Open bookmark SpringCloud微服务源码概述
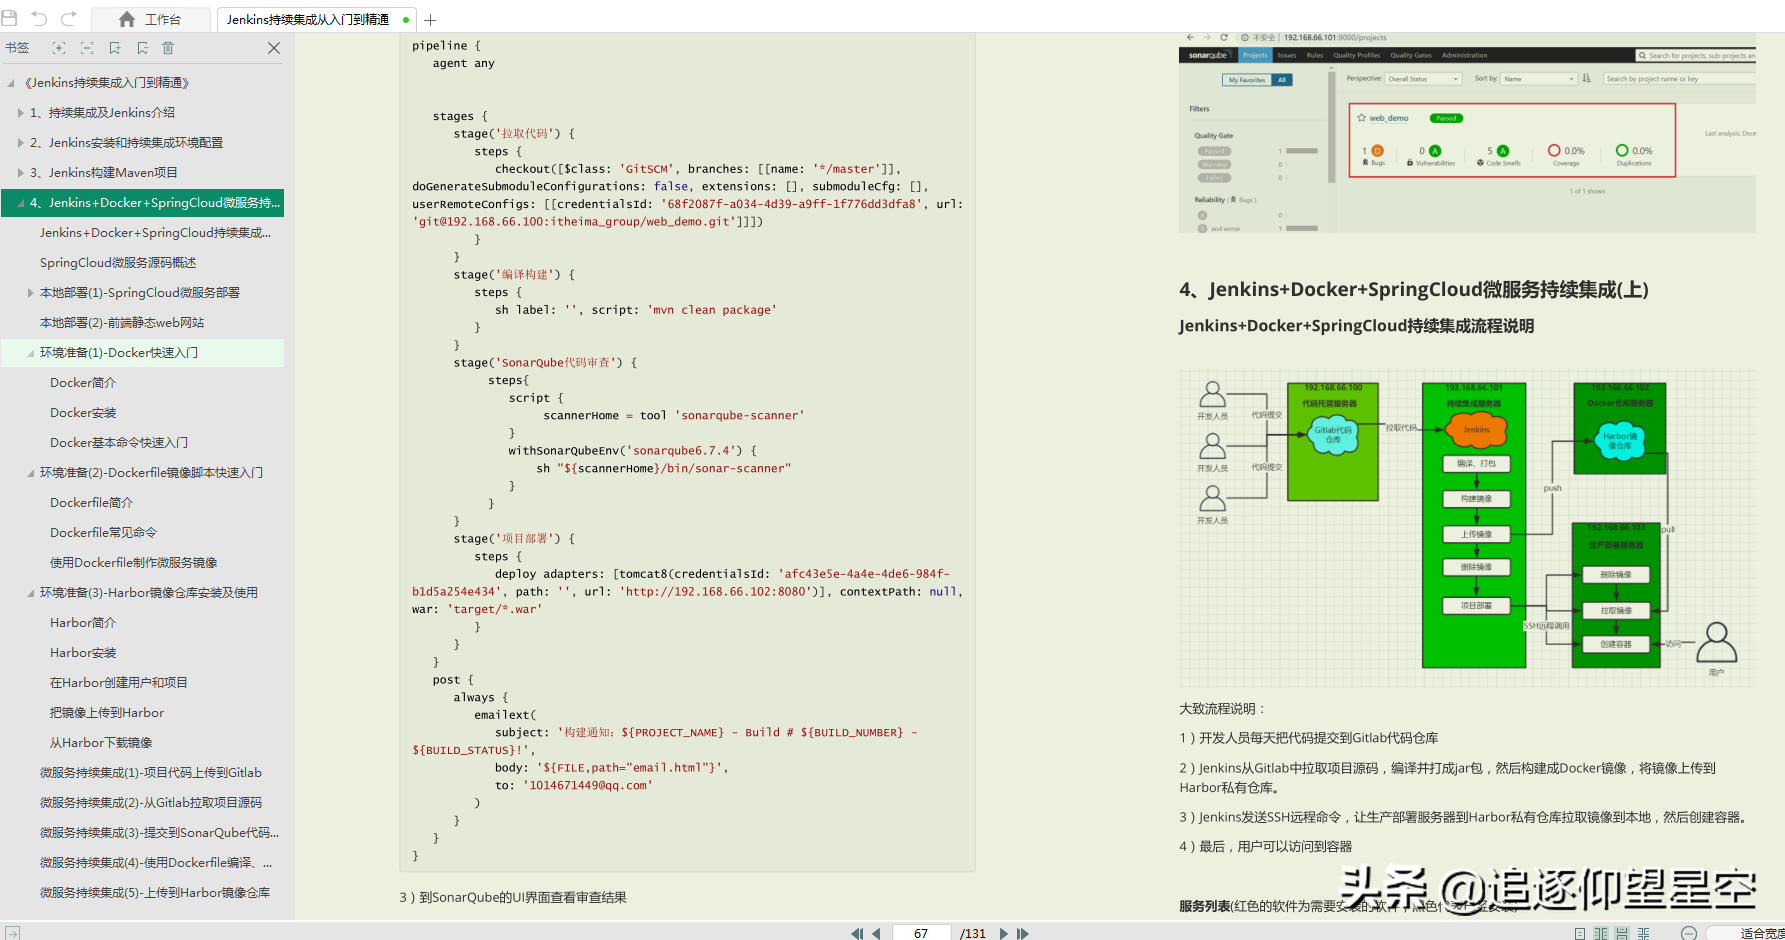 (x=118, y=263)
